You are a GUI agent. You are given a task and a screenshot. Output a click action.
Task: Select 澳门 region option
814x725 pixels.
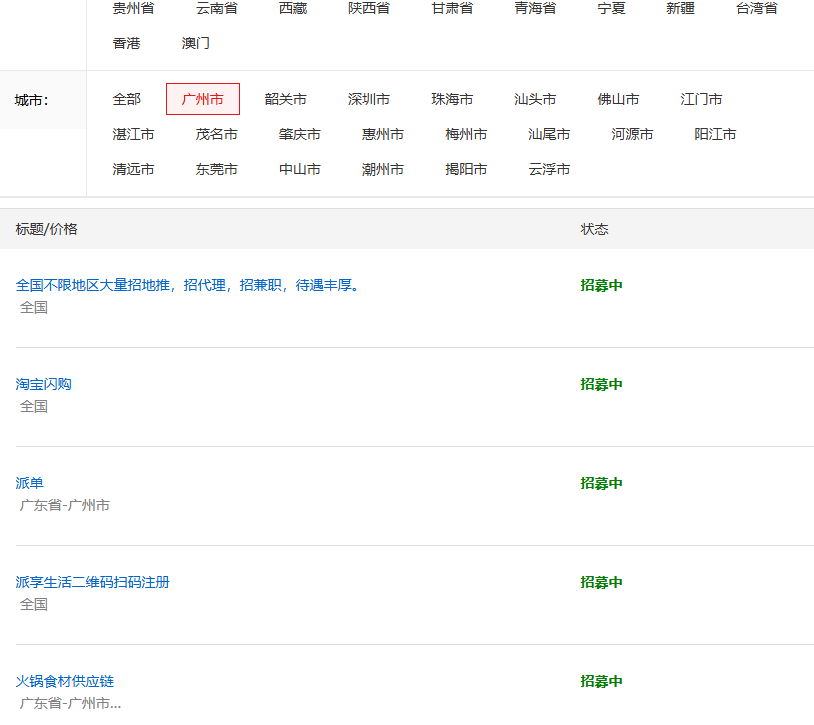[196, 44]
